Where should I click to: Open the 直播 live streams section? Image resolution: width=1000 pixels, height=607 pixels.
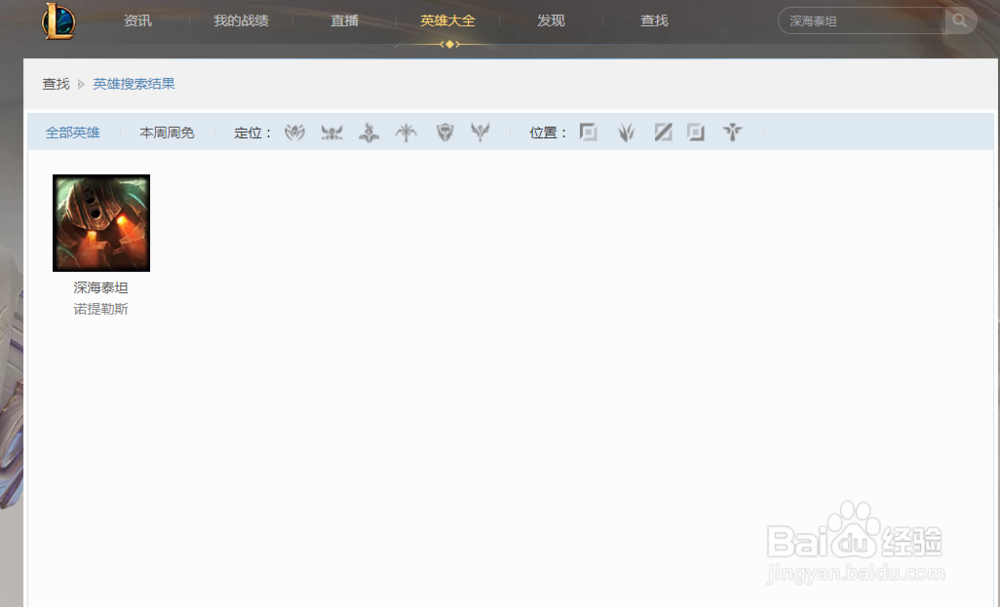tap(344, 20)
